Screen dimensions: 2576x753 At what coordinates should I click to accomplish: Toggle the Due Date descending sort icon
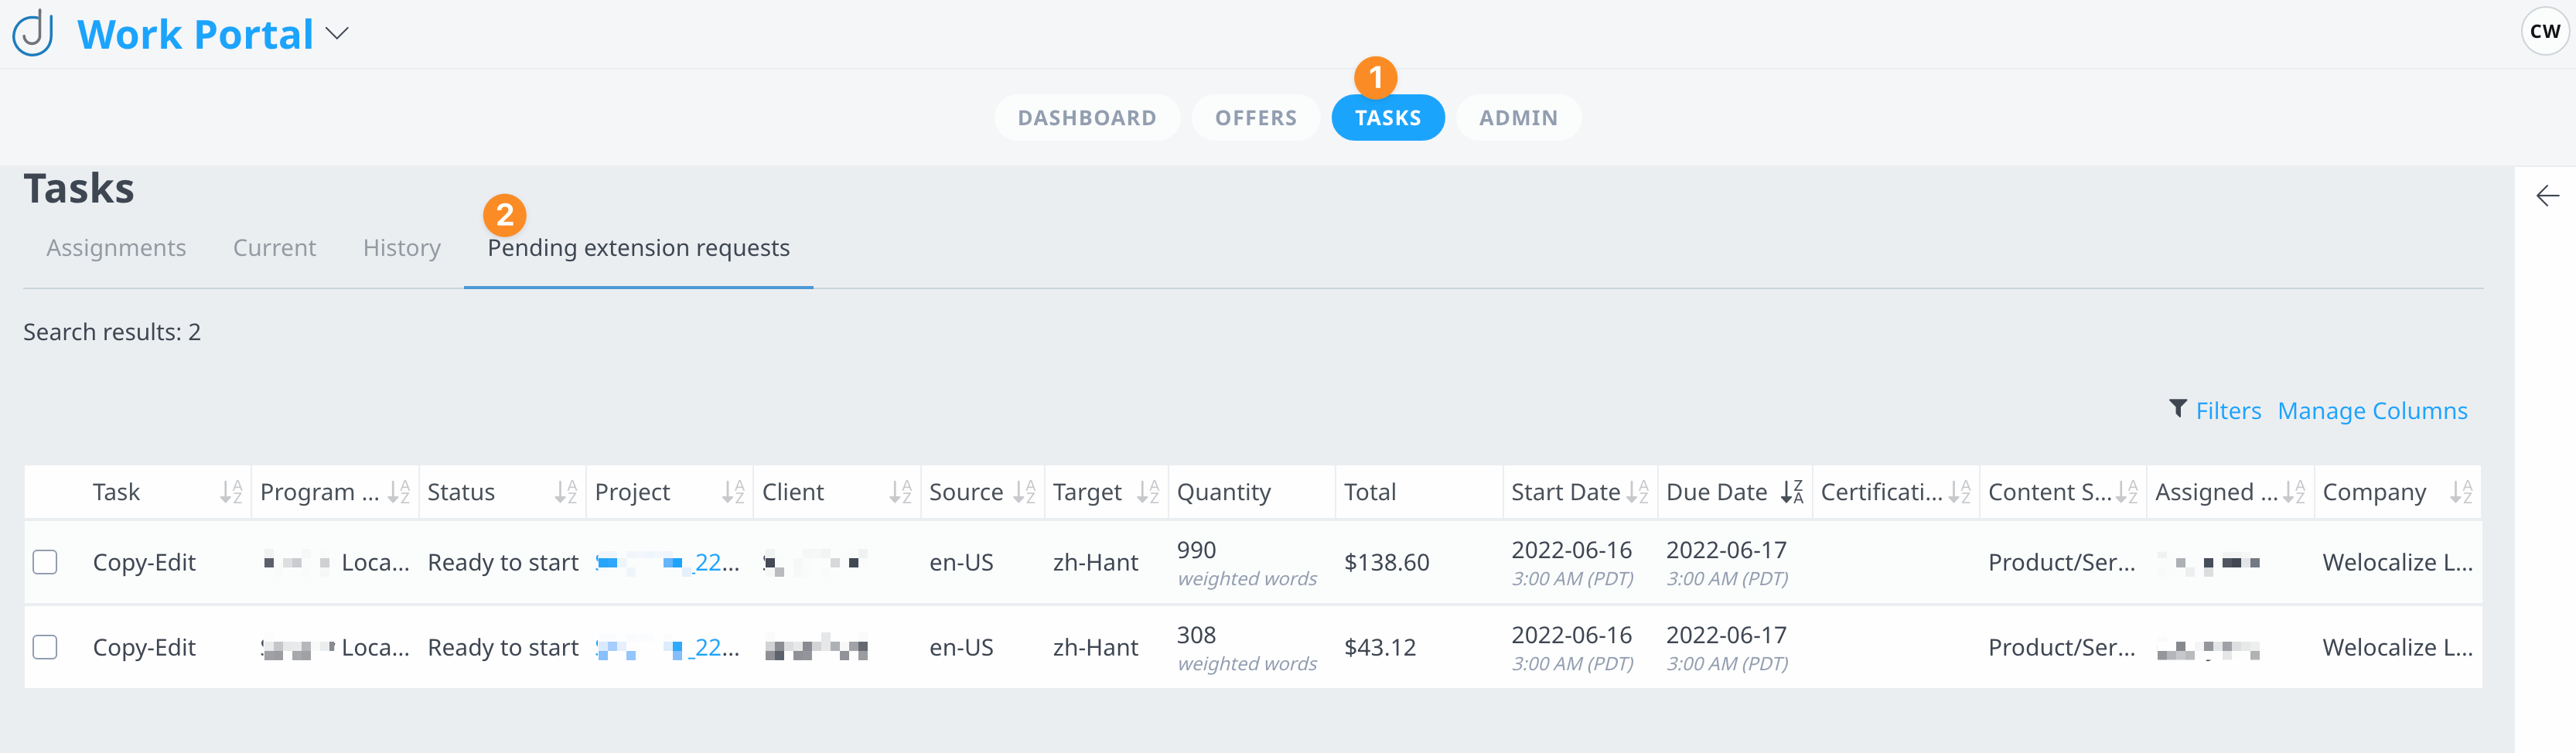coord(1792,492)
